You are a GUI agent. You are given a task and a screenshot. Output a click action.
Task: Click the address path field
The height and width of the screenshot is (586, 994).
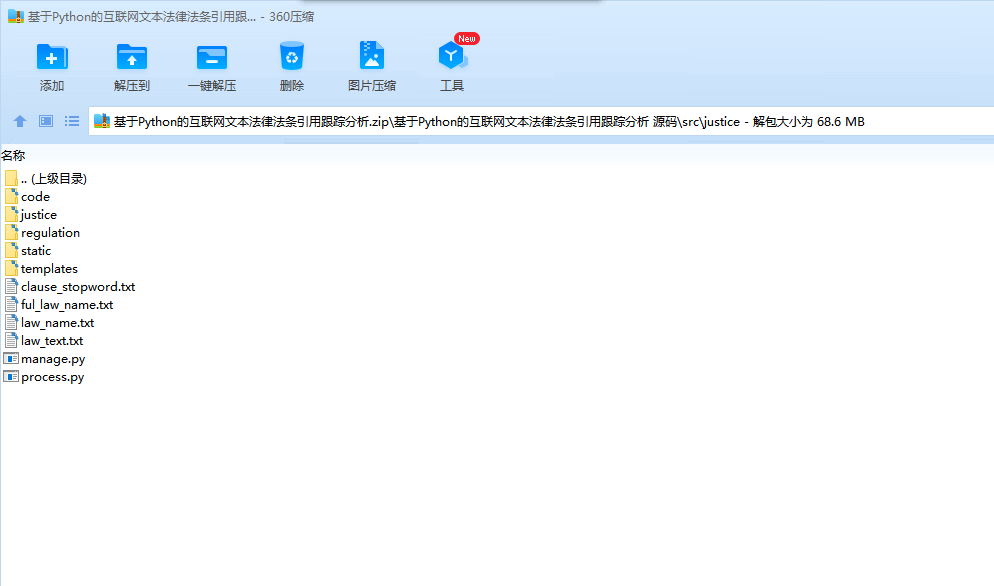pyautogui.click(x=541, y=121)
